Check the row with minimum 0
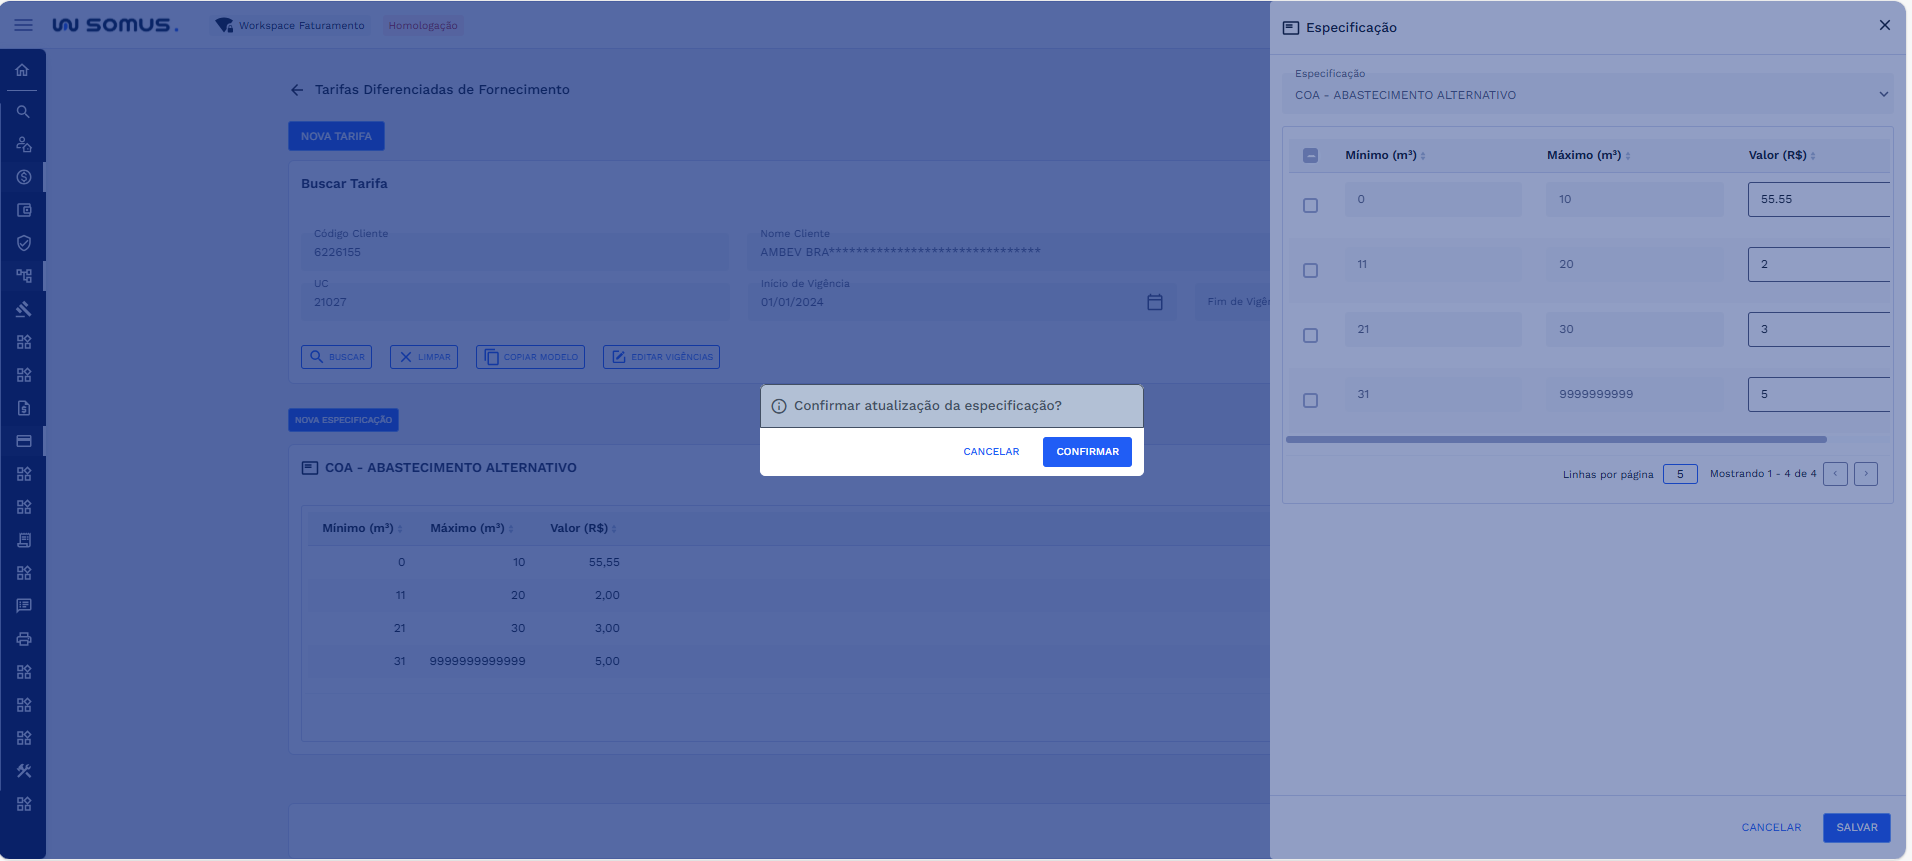The image size is (1912, 861). (x=1310, y=205)
